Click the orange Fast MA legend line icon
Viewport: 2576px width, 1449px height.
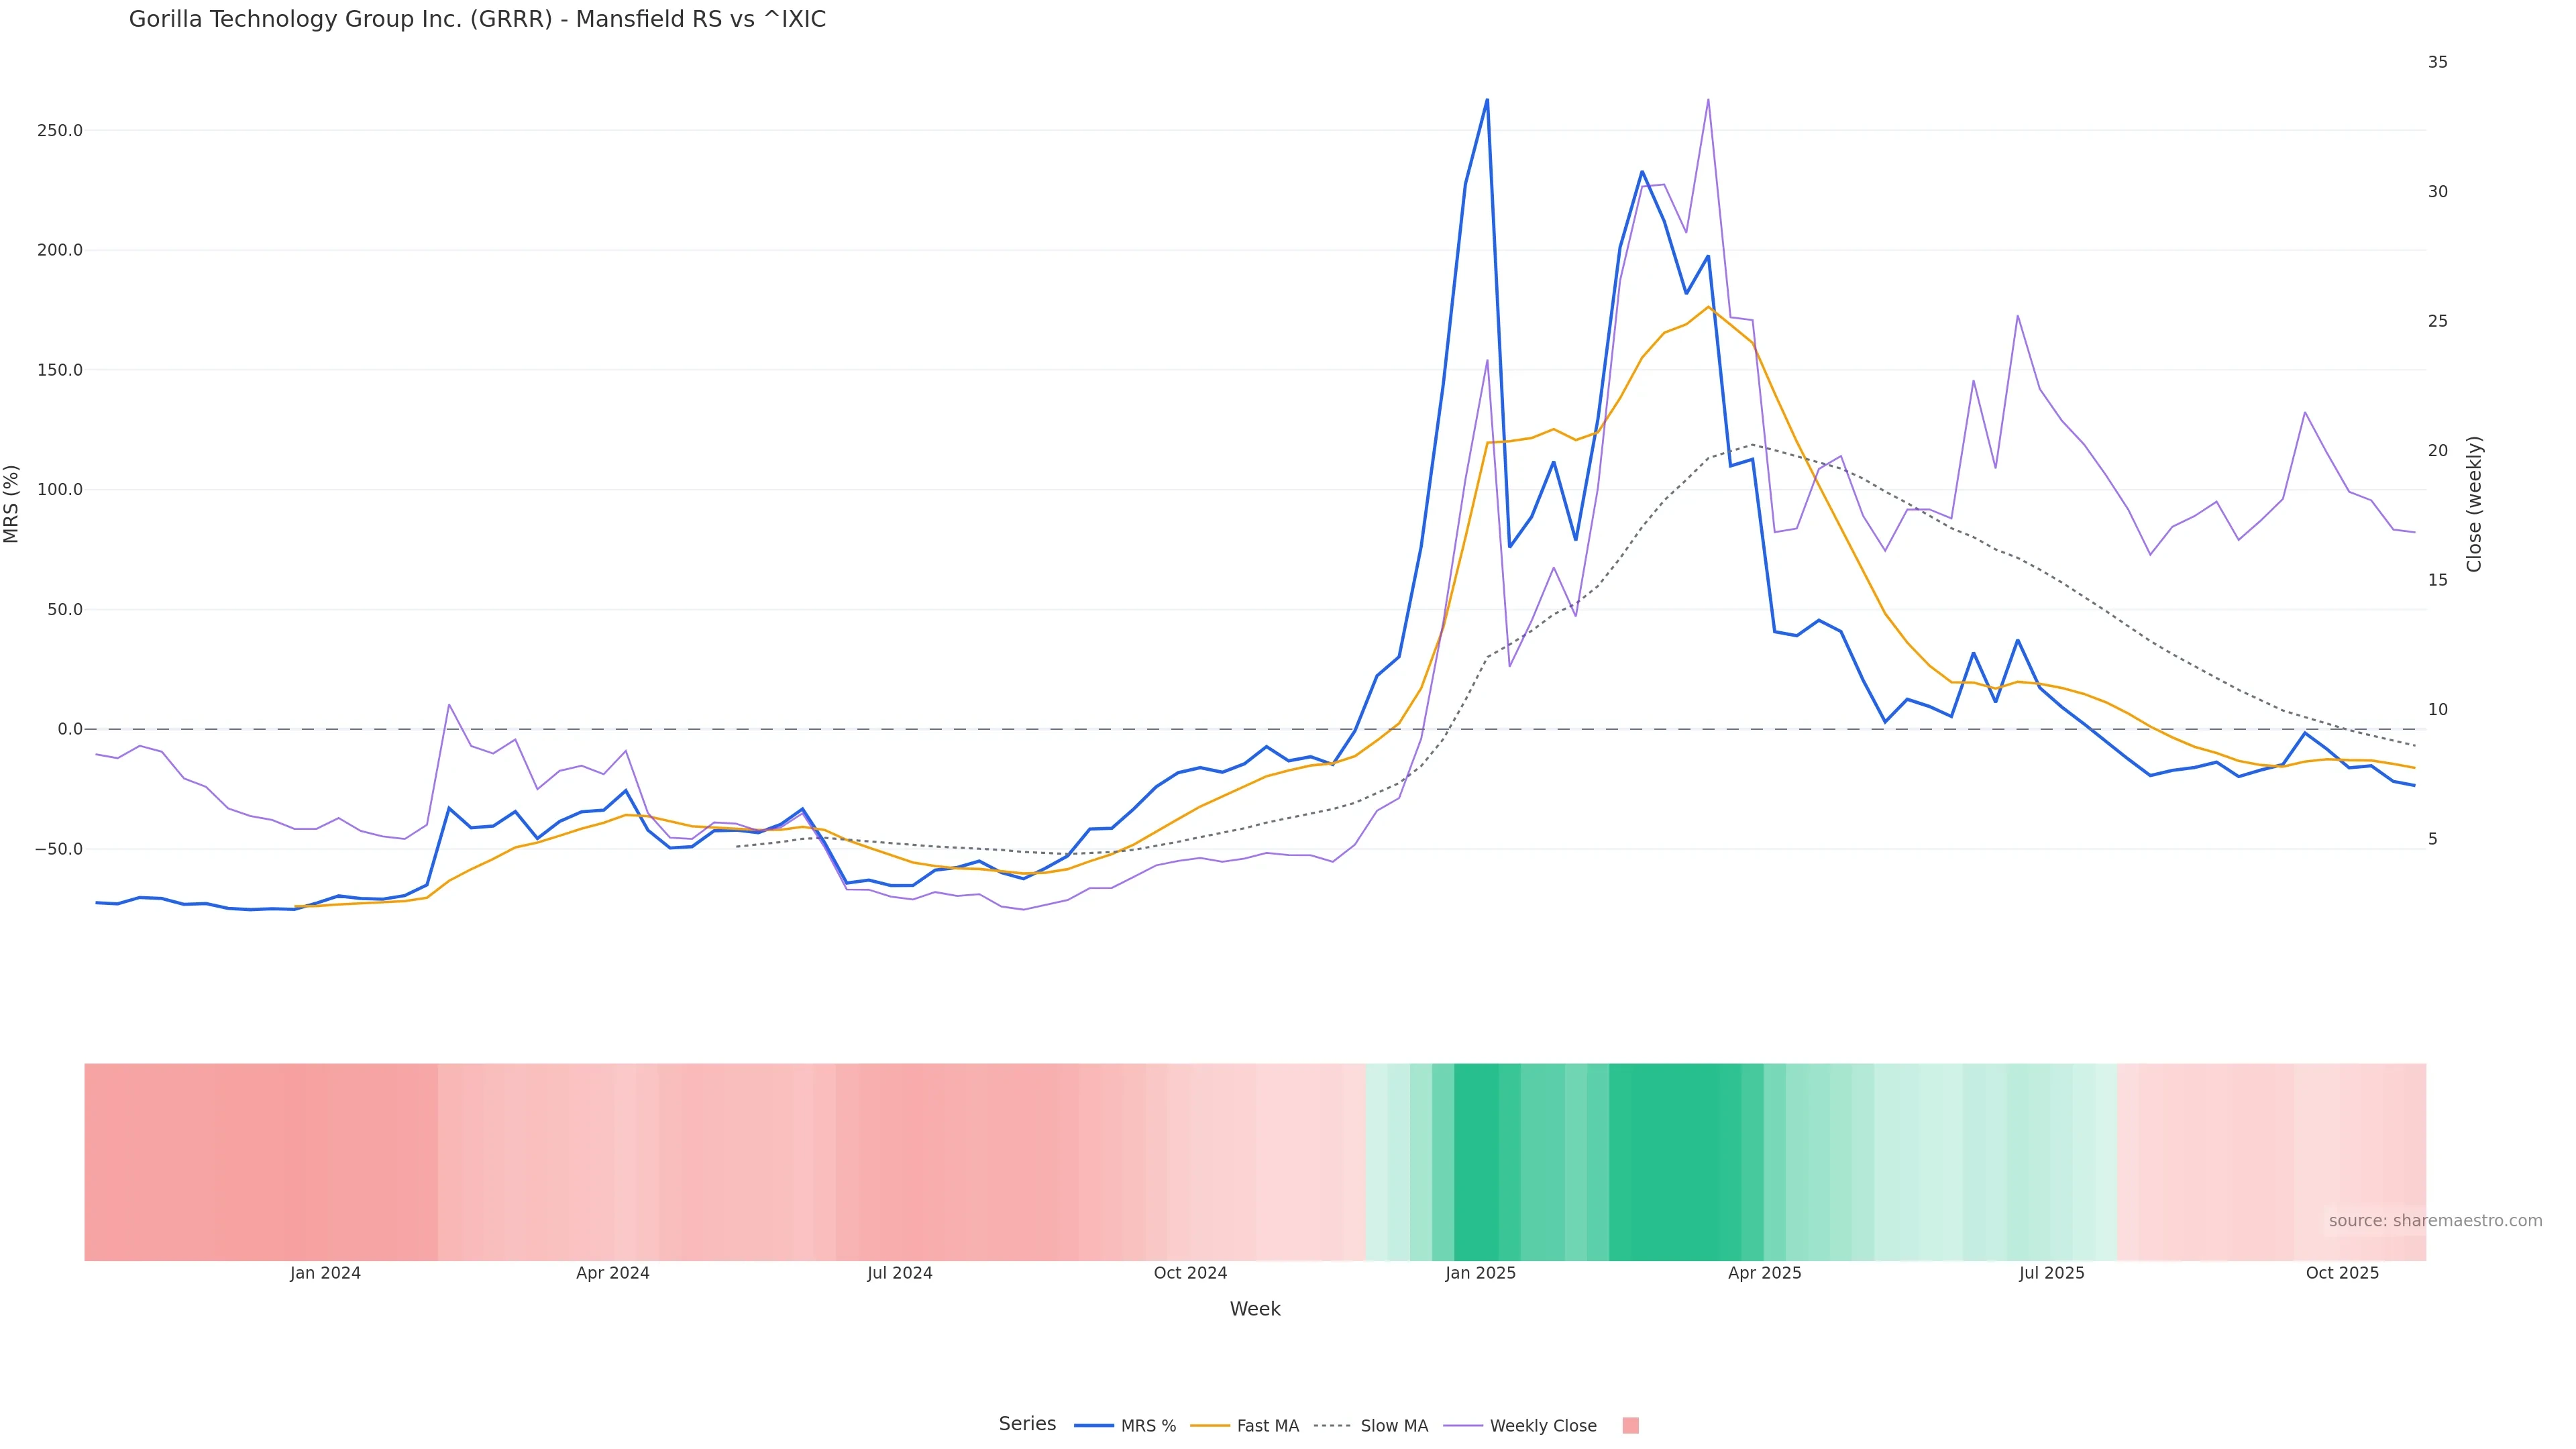click(1210, 1426)
